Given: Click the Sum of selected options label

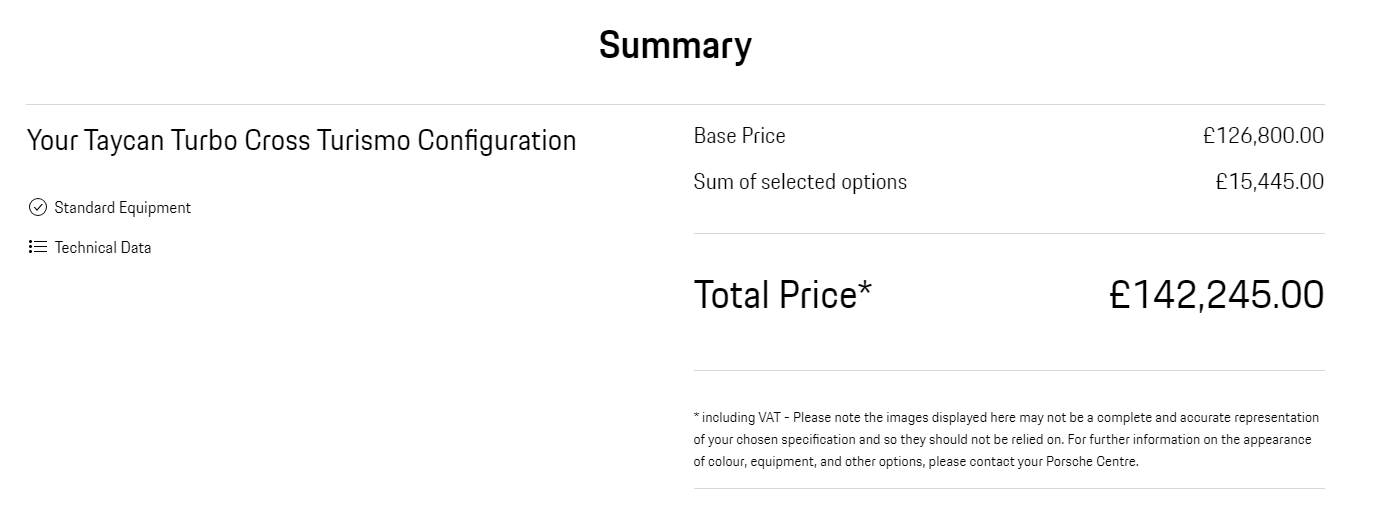Looking at the screenshot, I should [x=800, y=182].
